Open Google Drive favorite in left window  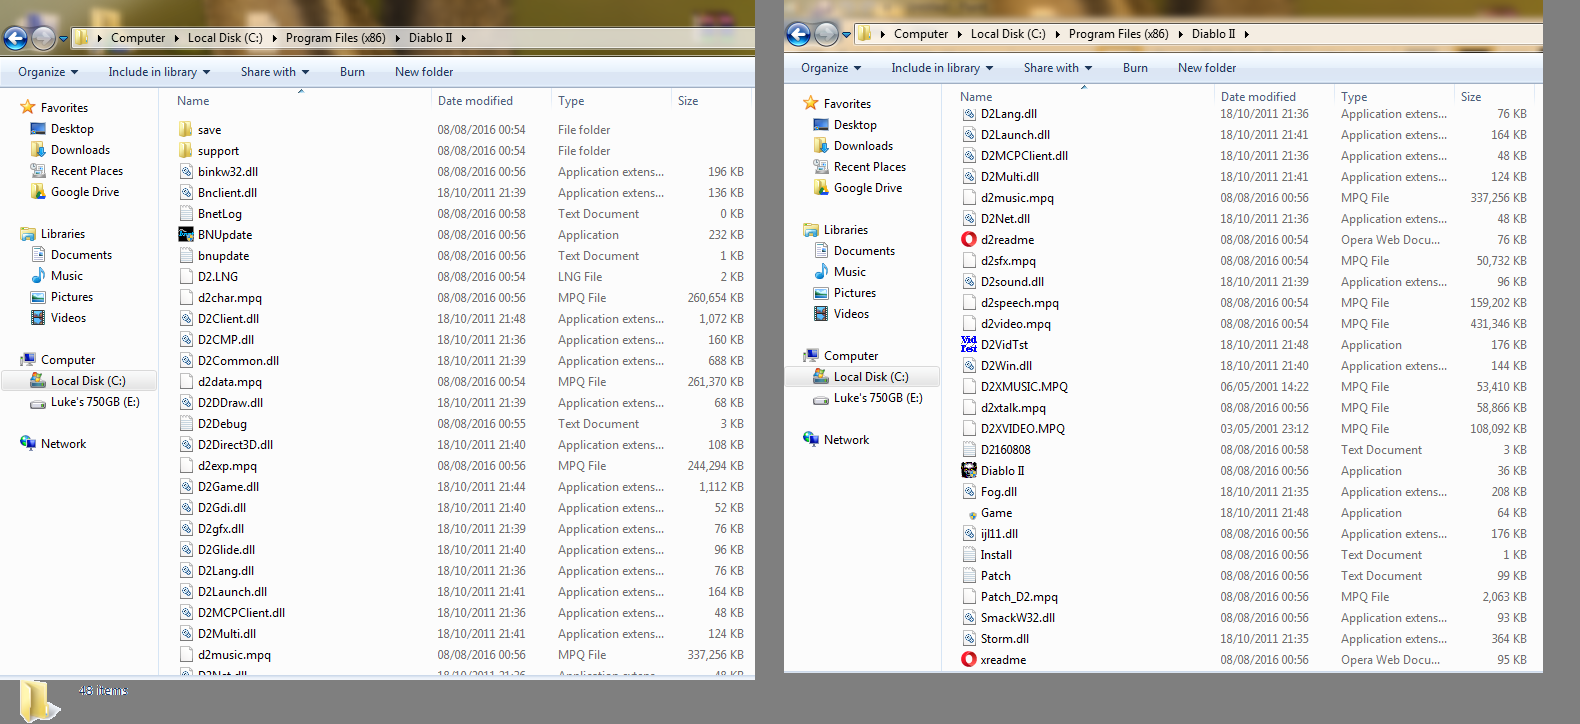point(85,192)
